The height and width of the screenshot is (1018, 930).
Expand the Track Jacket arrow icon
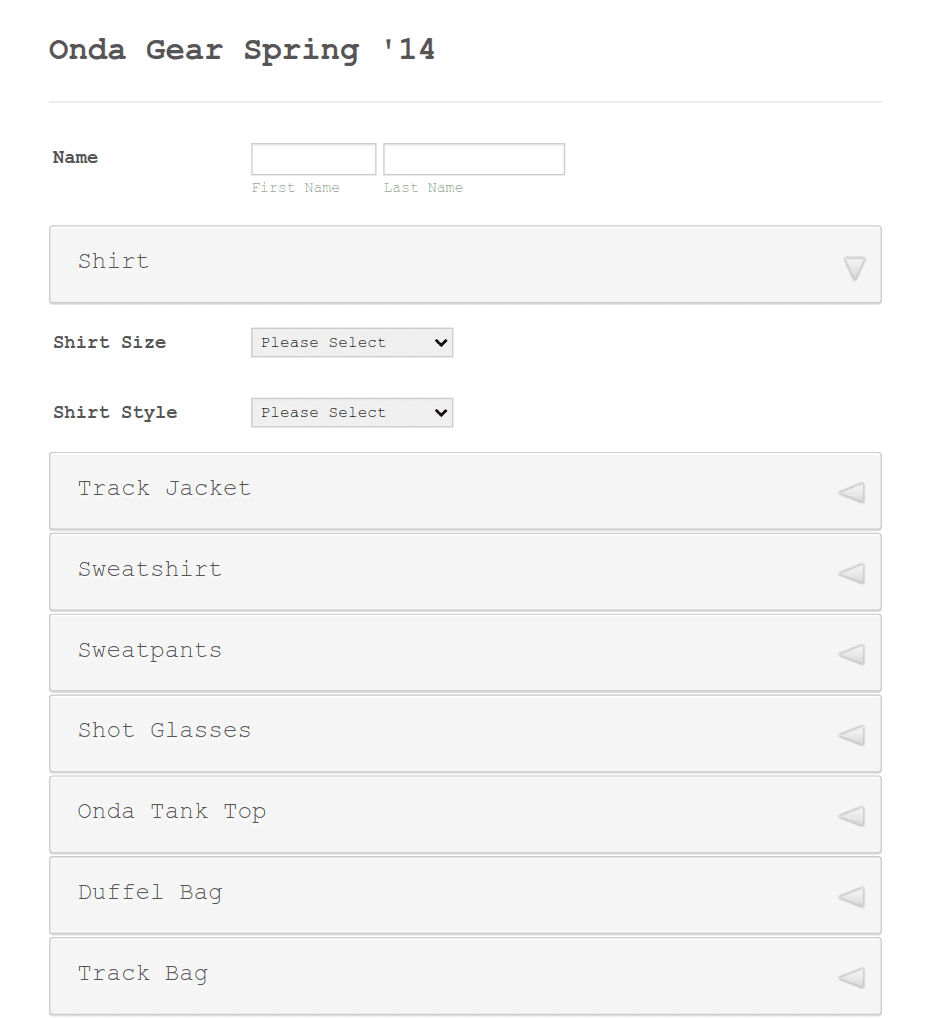click(x=851, y=493)
